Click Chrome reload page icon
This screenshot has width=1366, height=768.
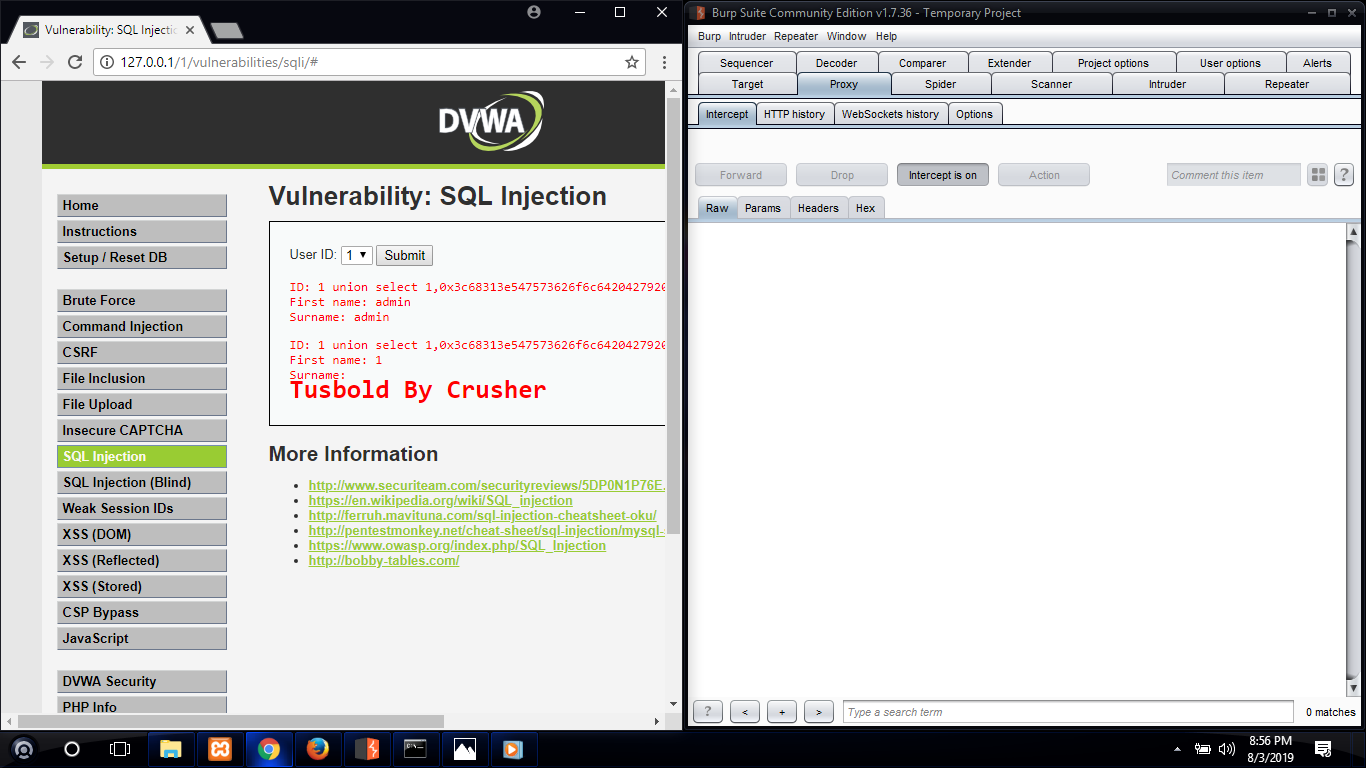(74, 62)
